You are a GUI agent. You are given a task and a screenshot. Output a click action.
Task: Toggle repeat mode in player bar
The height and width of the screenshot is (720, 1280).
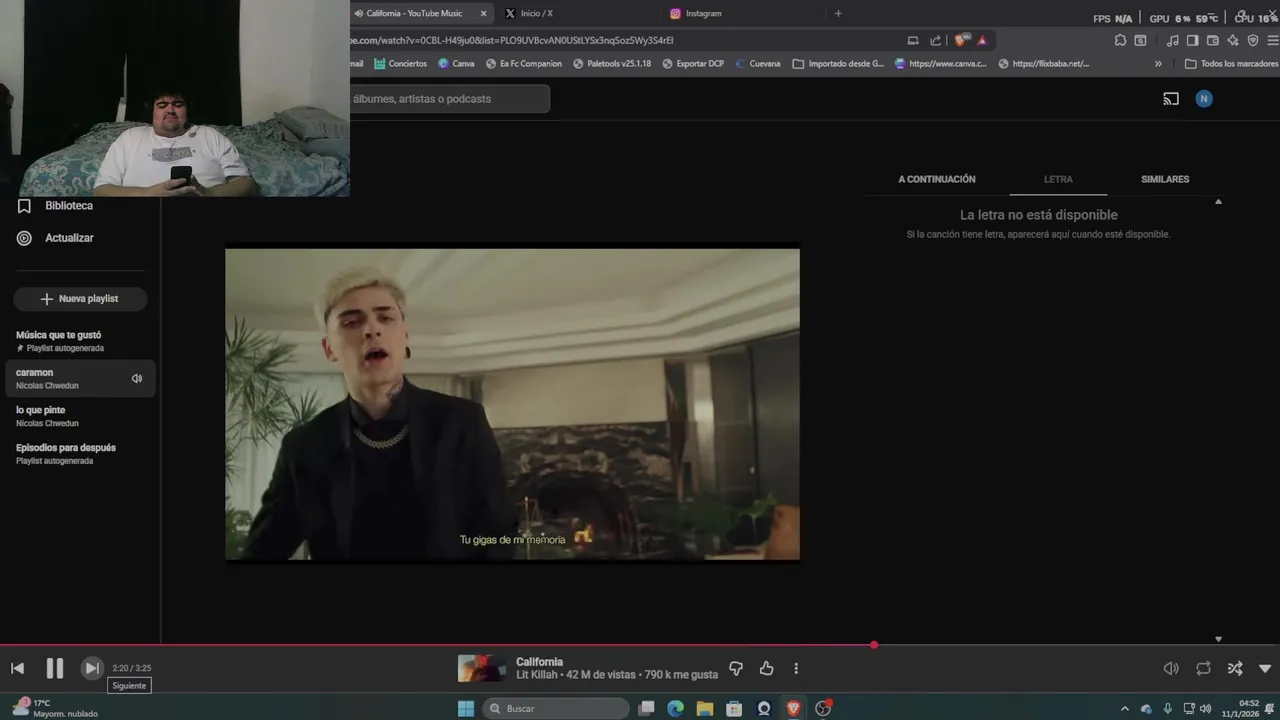[1203, 668]
